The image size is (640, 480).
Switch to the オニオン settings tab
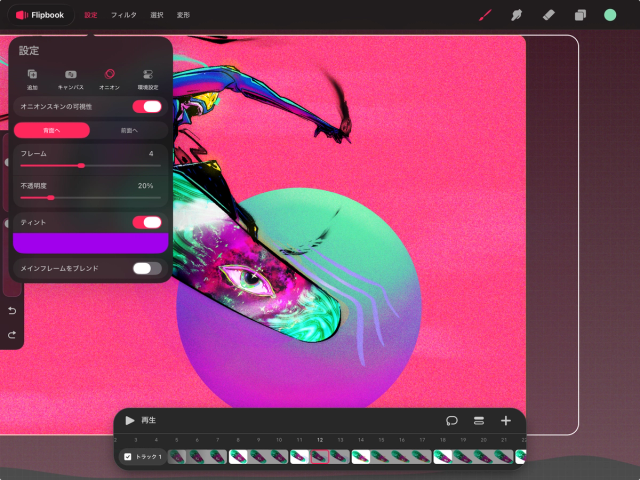pos(109,80)
